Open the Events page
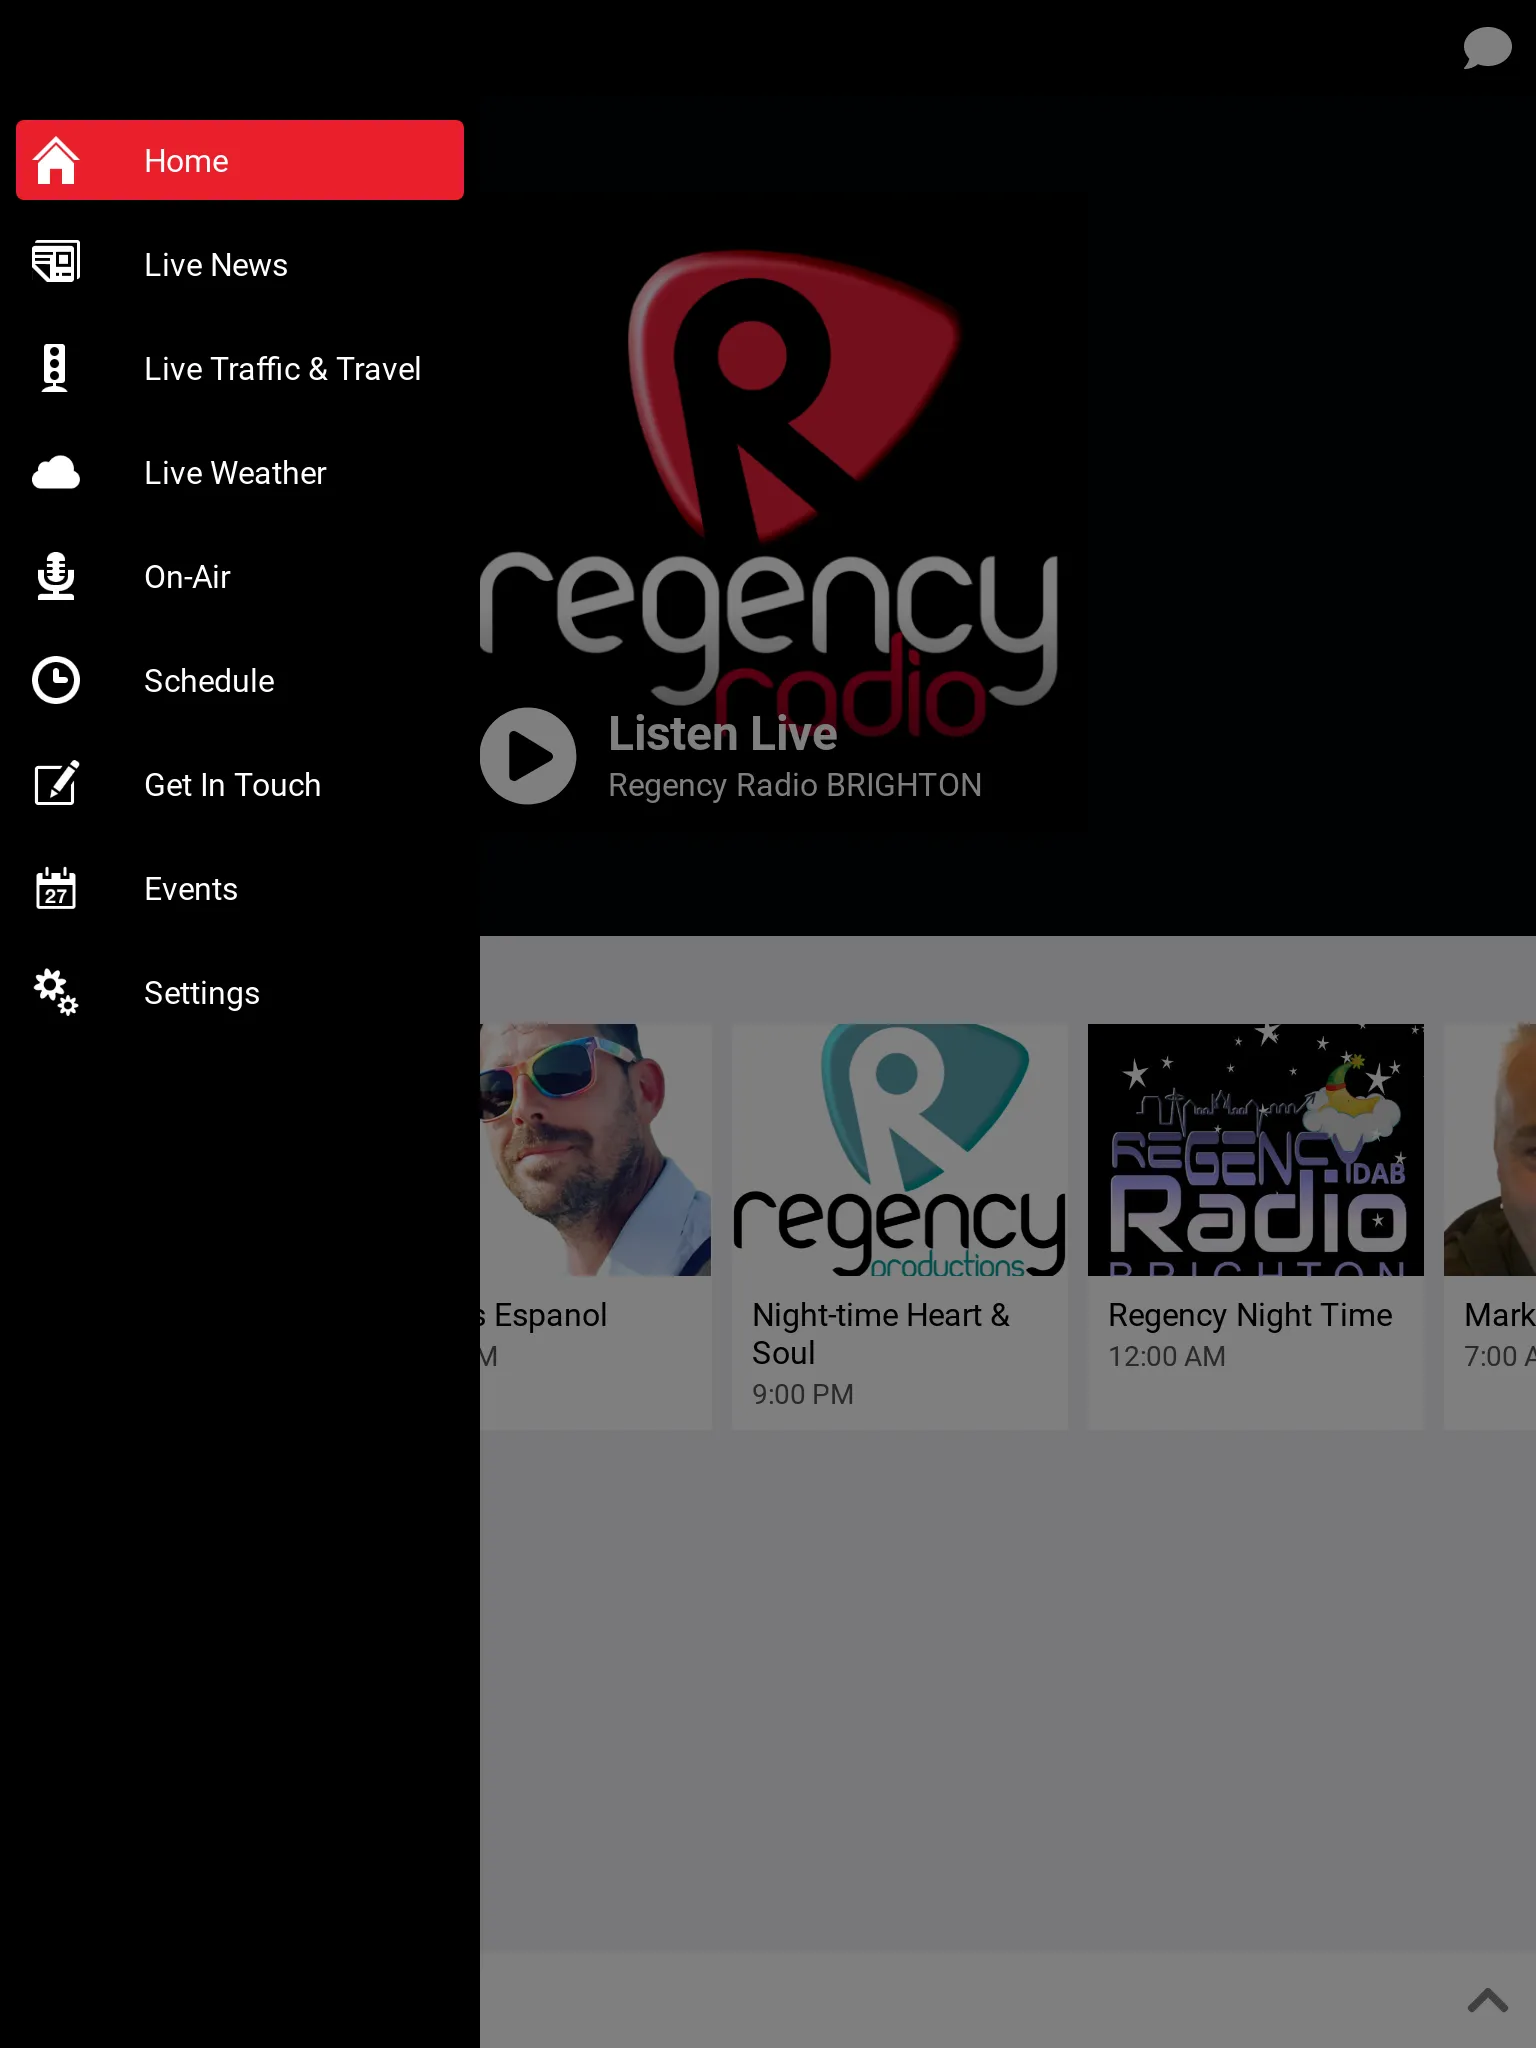1536x2048 pixels. (x=240, y=888)
